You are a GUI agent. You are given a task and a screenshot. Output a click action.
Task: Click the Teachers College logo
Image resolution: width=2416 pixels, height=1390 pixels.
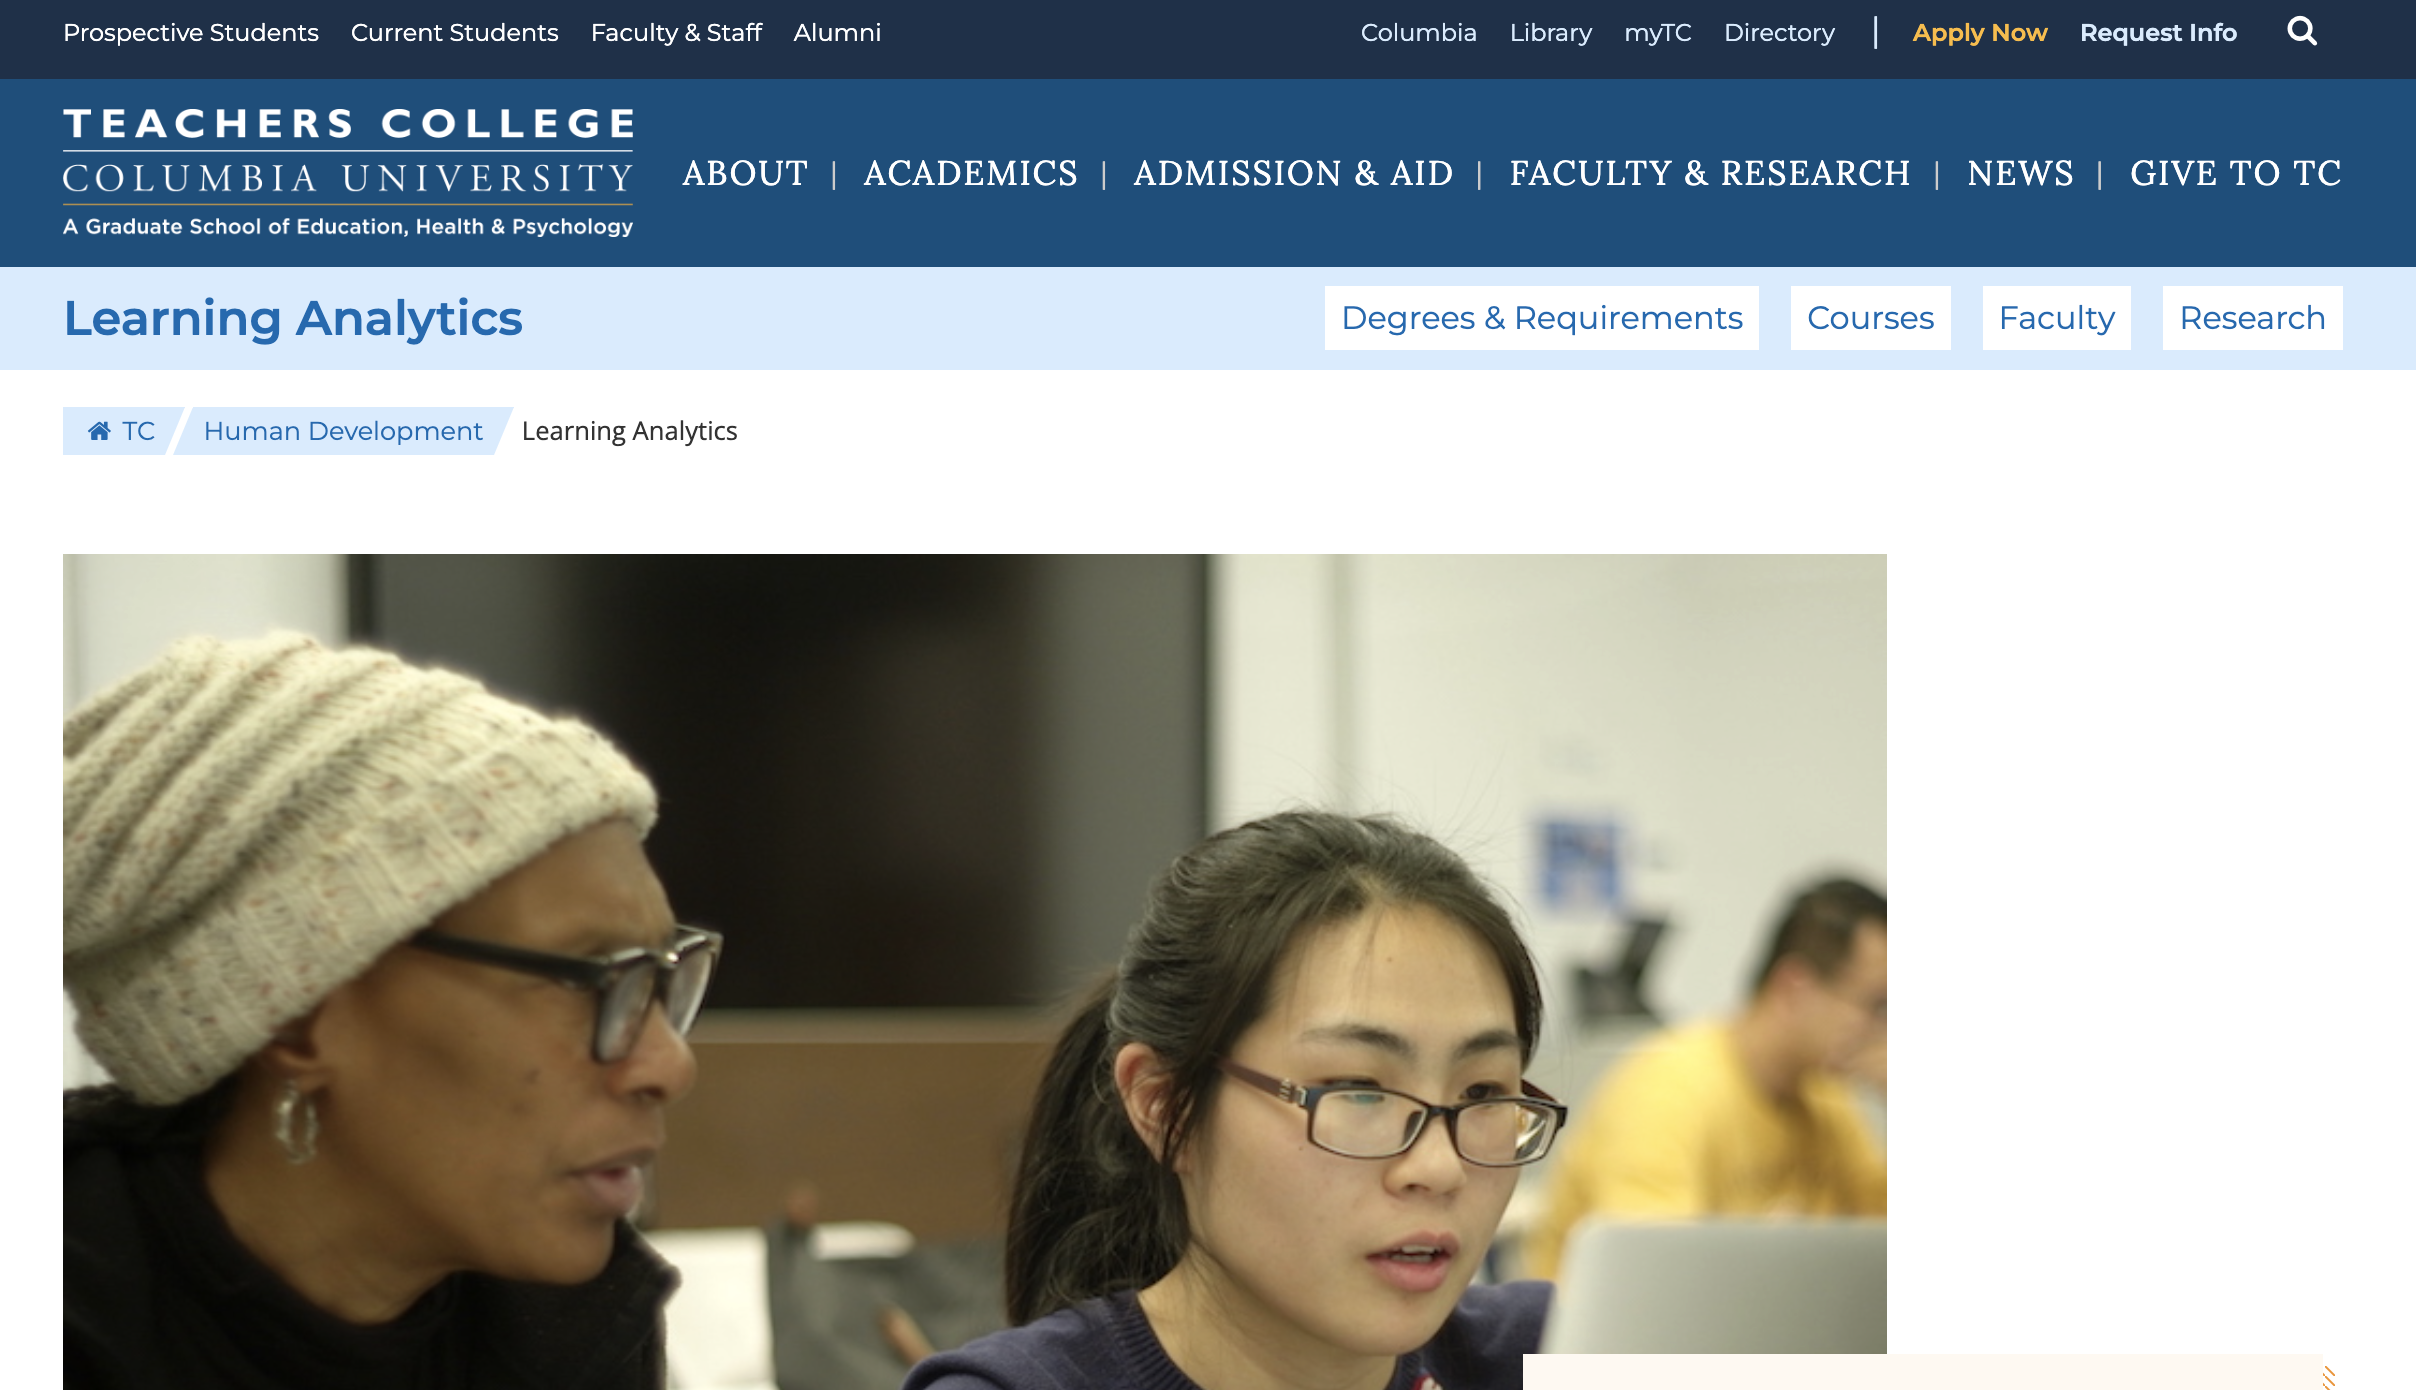pos(348,172)
